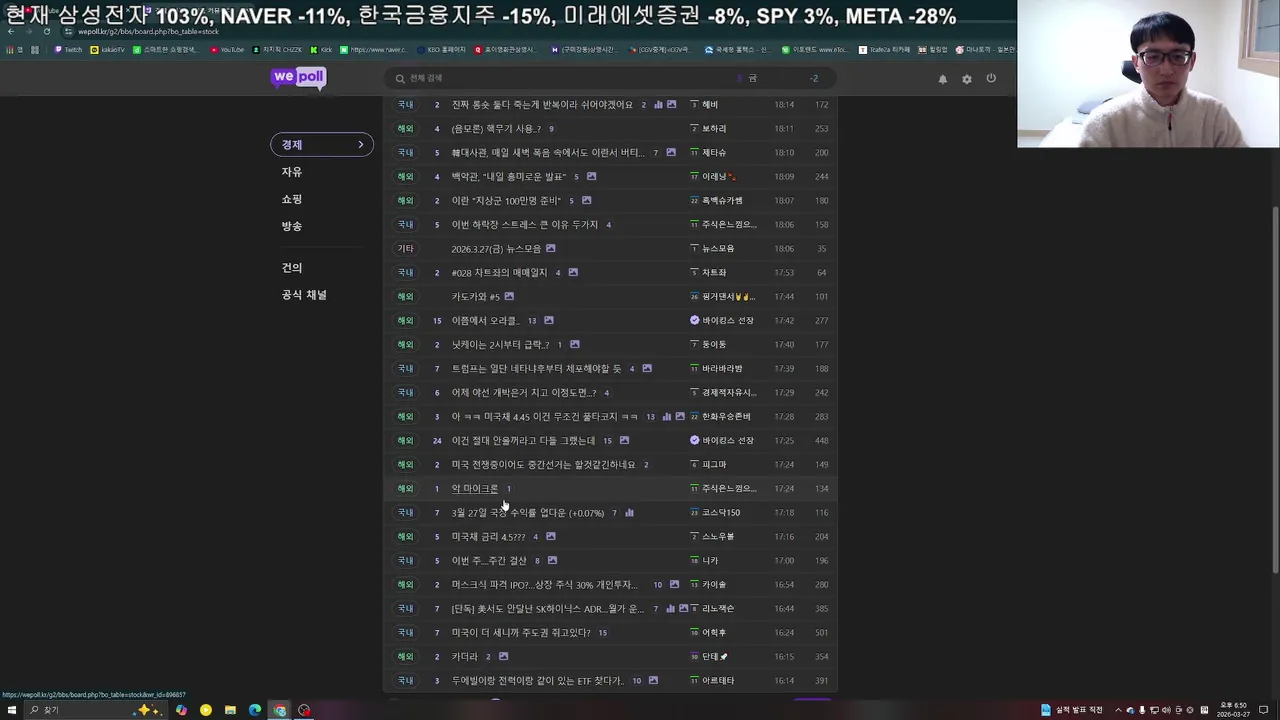The height and width of the screenshot is (720, 1280).
Task: Open Microsoft Edge from the taskbar
Action: click(255, 710)
